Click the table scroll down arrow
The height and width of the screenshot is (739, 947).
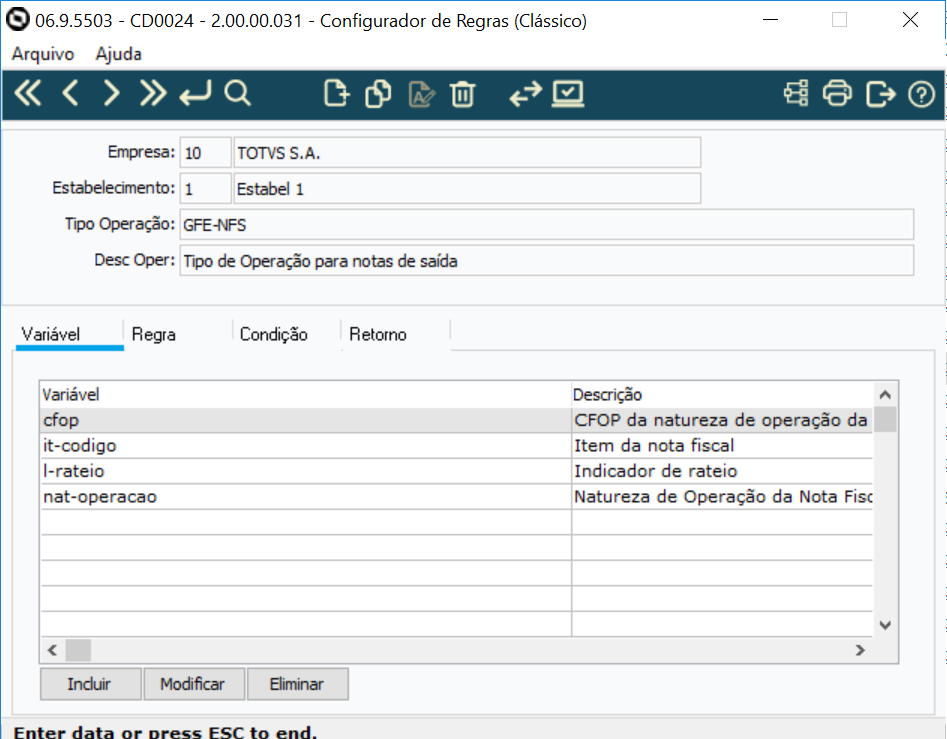click(x=885, y=625)
